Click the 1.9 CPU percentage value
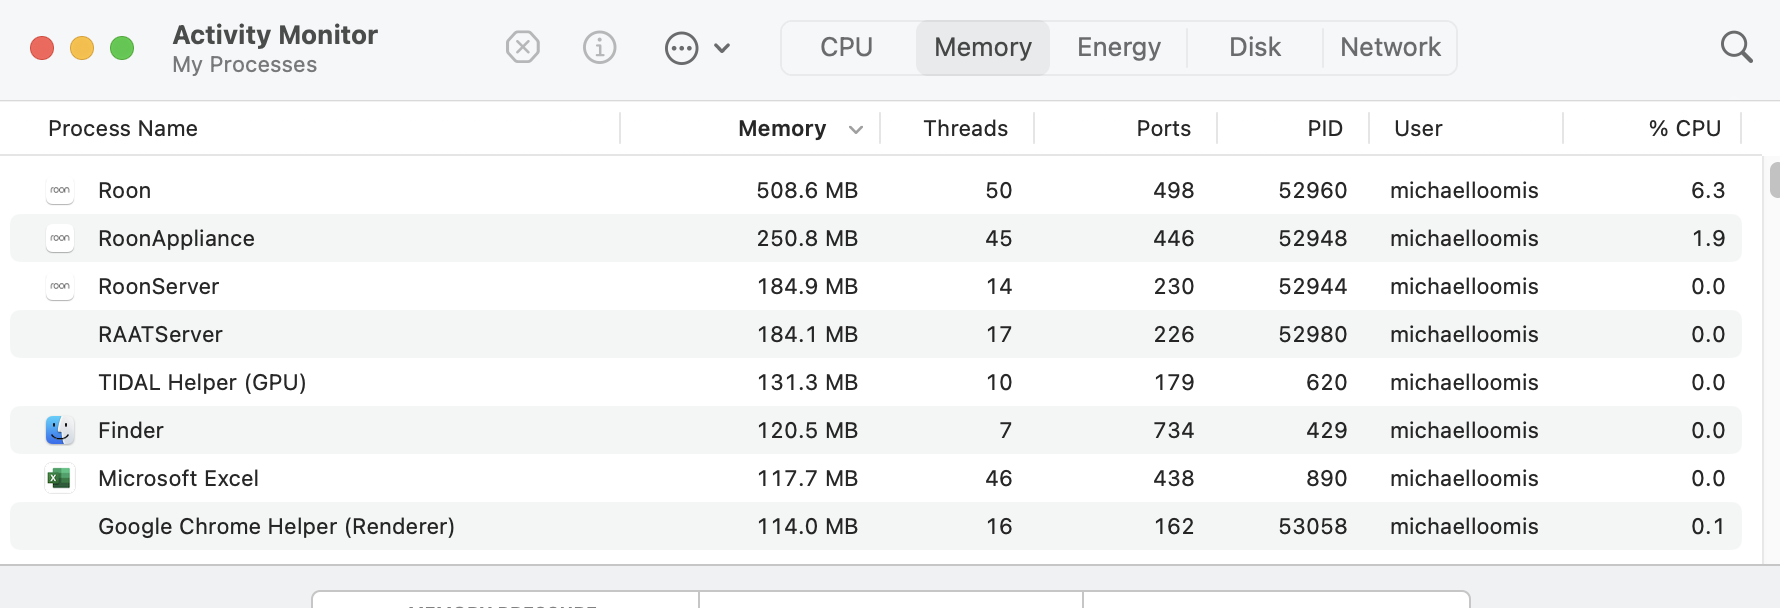The width and height of the screenshot is (1780, 608). pyautogui.click(x=1708, y=238)
